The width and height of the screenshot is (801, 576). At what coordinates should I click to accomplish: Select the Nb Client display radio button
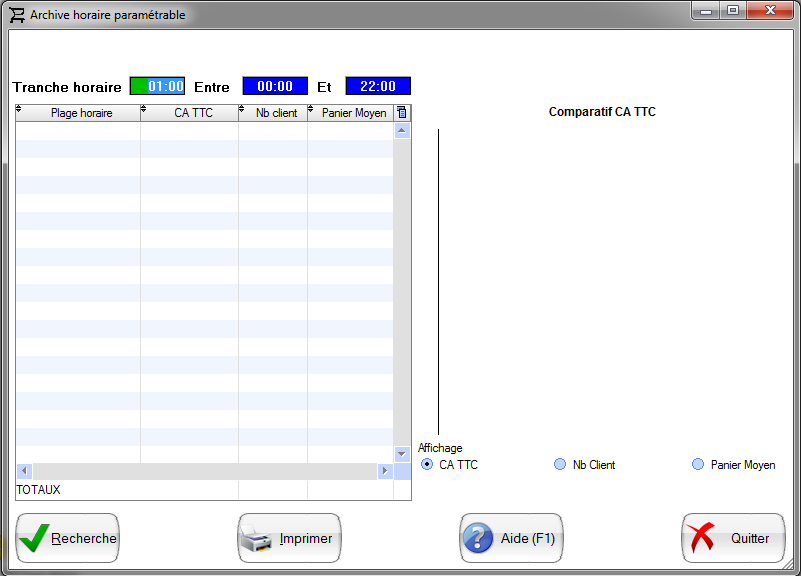click(x=560, y=464)
